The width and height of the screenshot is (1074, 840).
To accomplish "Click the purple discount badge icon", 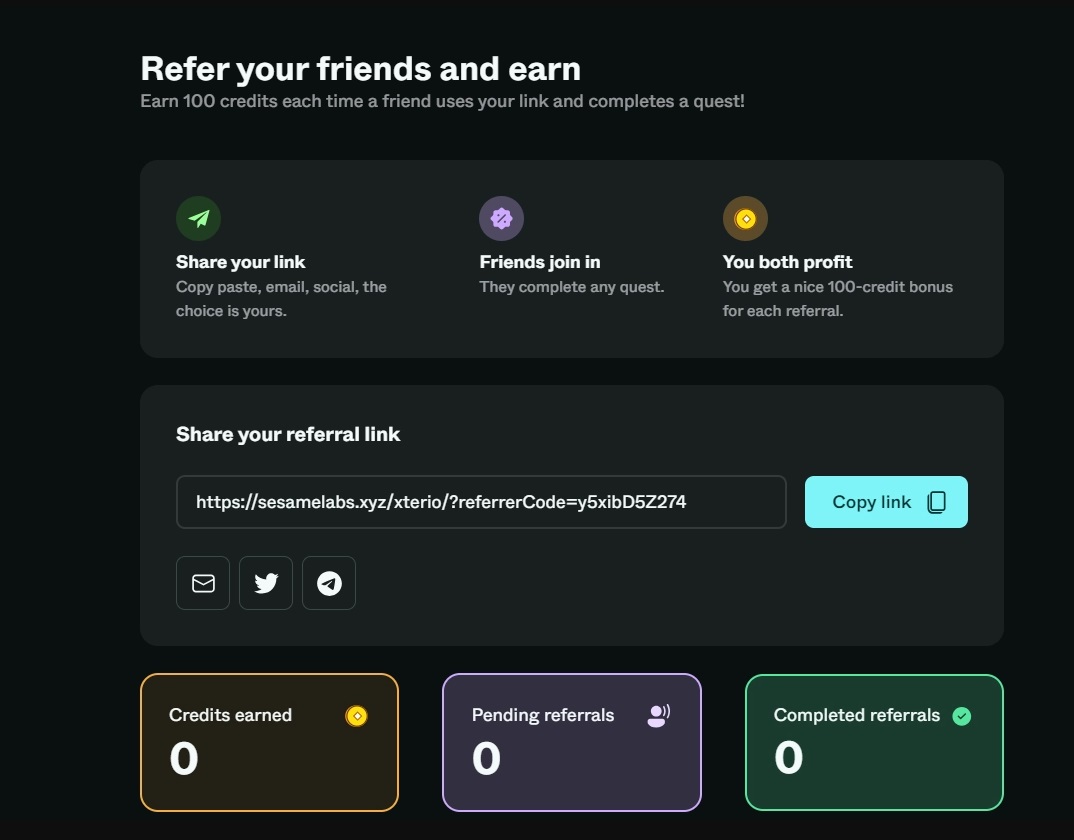I will coord(501,219).
